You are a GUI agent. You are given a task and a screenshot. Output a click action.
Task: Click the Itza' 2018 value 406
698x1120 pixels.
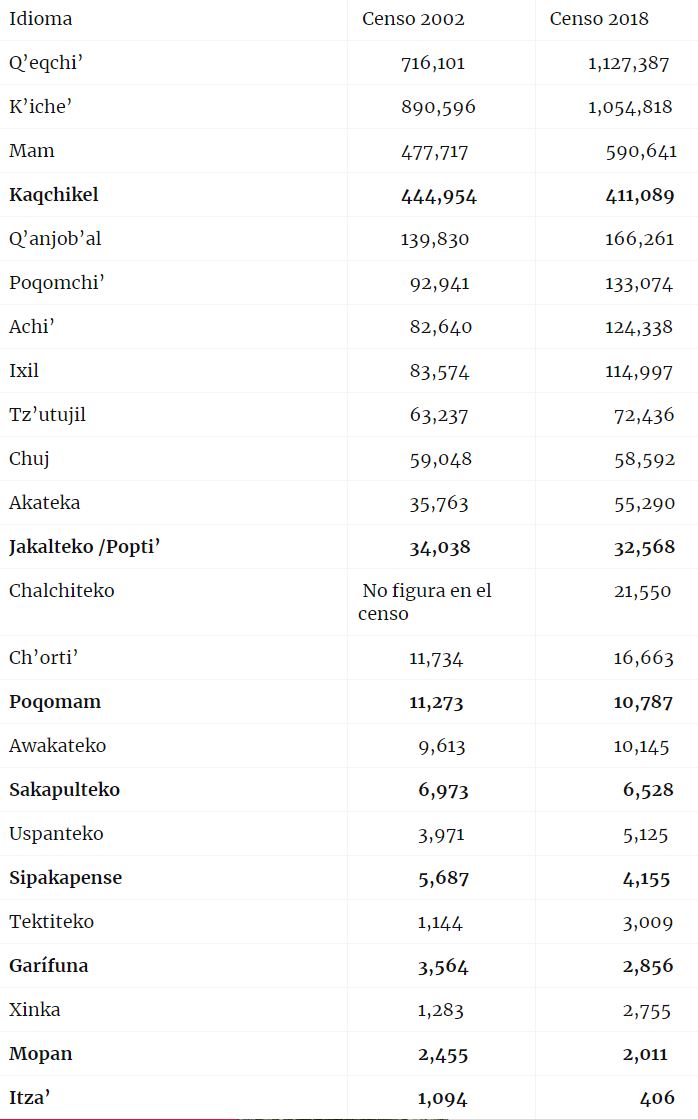(x=657, y=1098)
